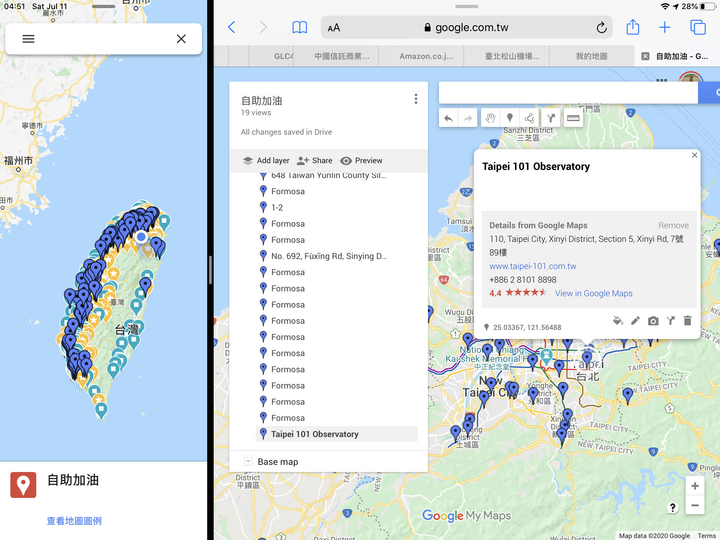Close the Taipei 101 Observatory info window
The width and height of the screenshot is (720, 540).
pos(694,155)
